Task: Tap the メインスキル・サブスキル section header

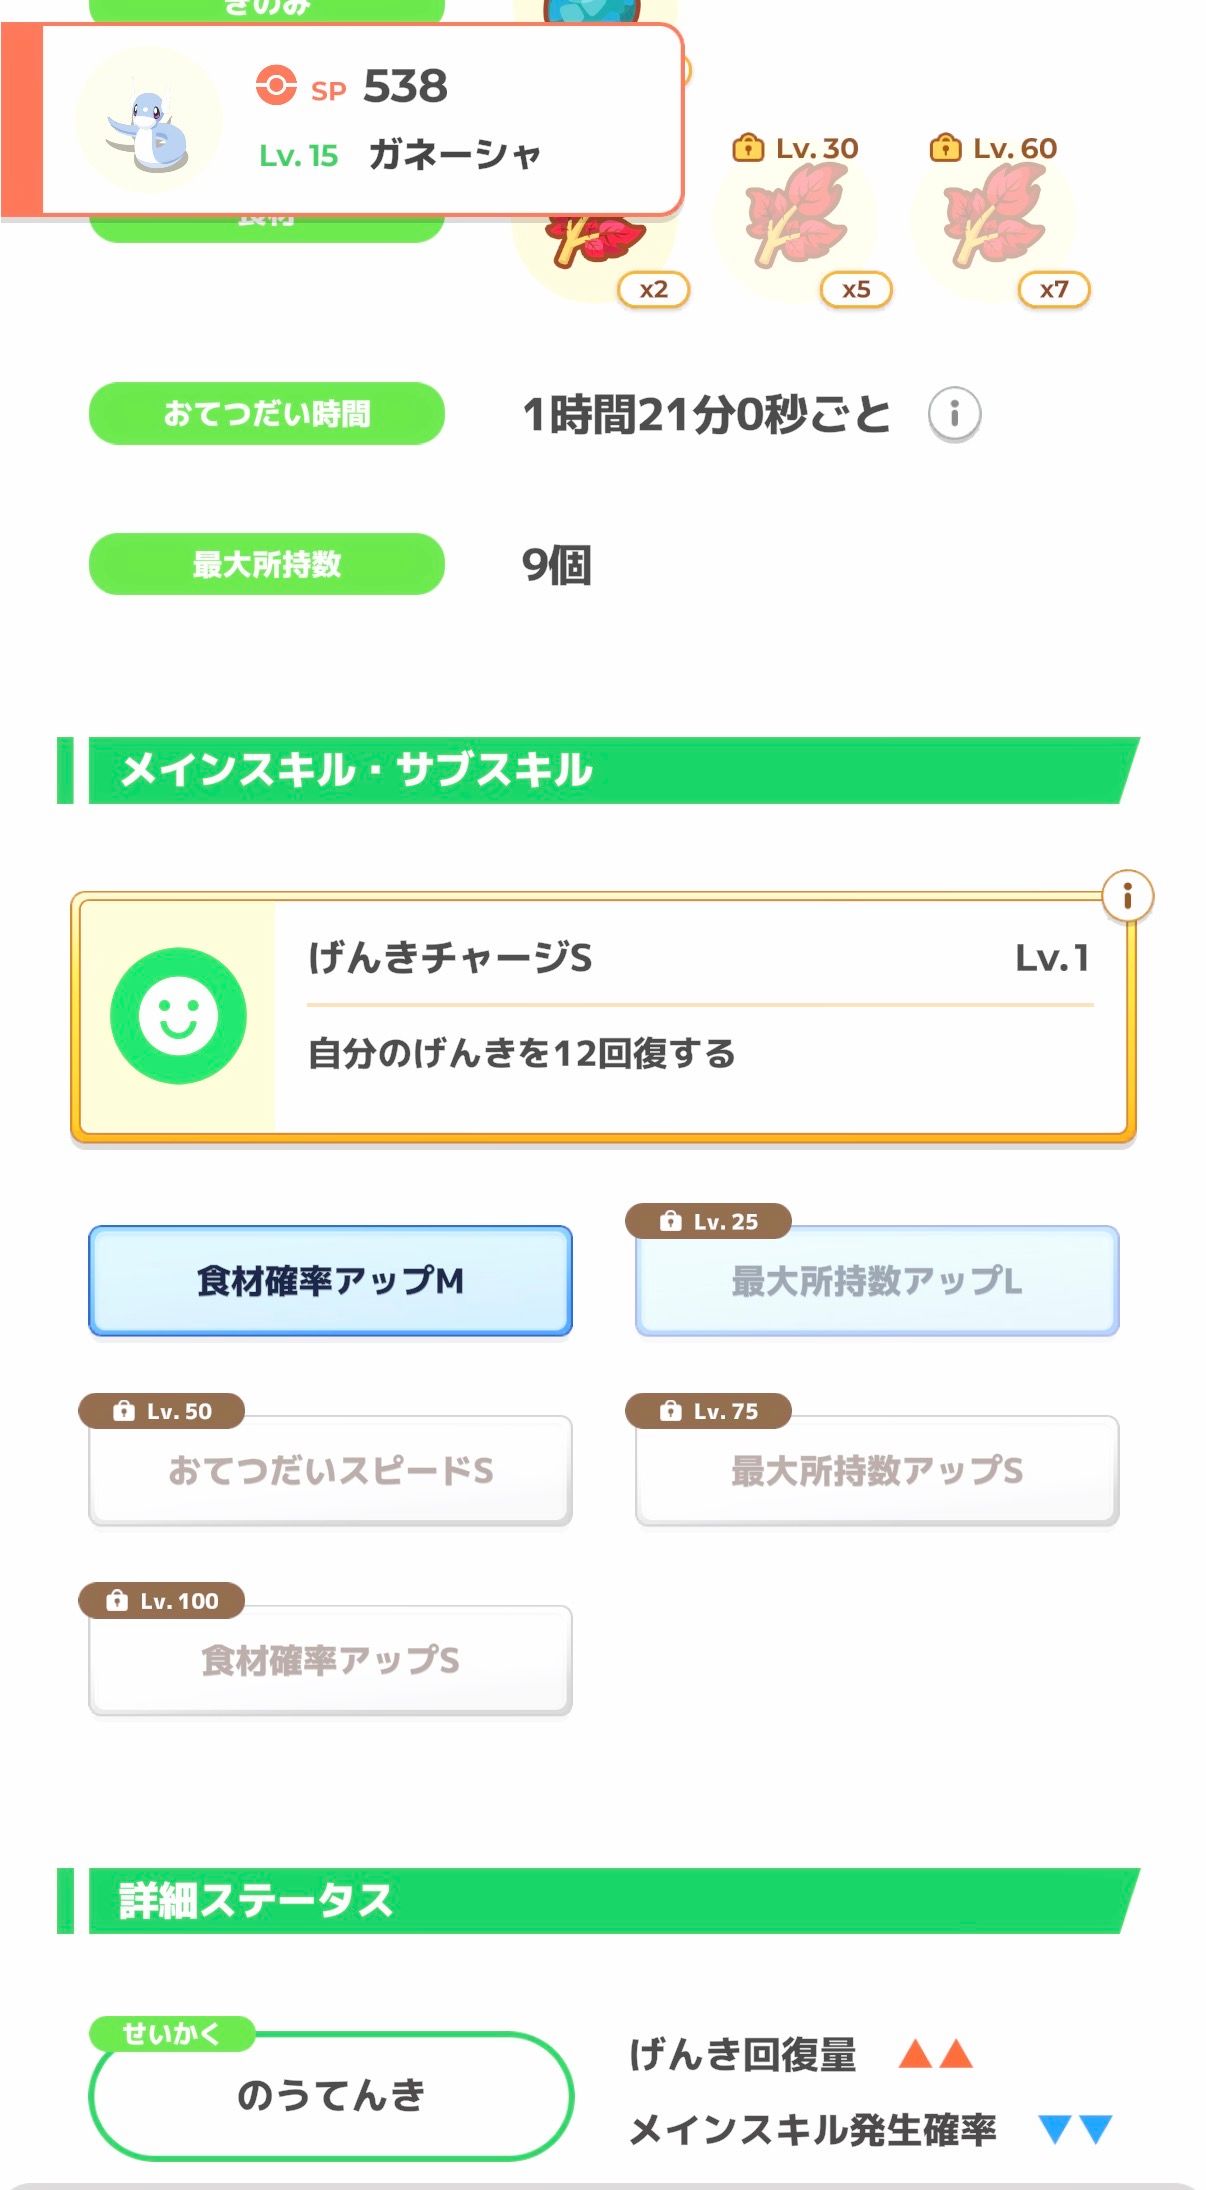Action: point(600,771)
